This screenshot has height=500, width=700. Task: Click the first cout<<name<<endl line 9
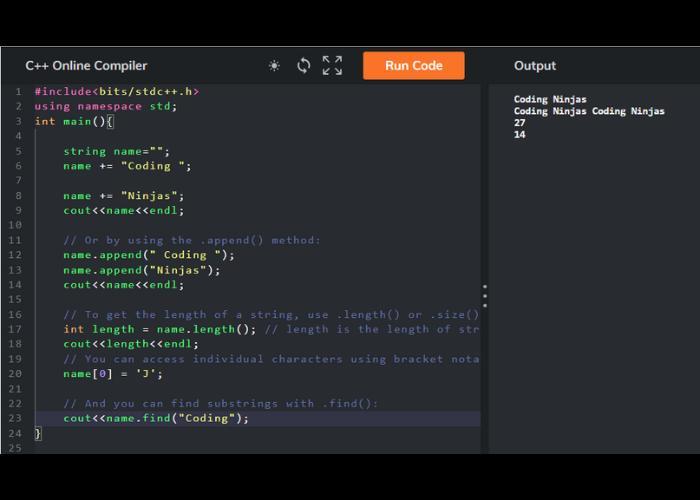pyautogui.click(x=124, y=210)
